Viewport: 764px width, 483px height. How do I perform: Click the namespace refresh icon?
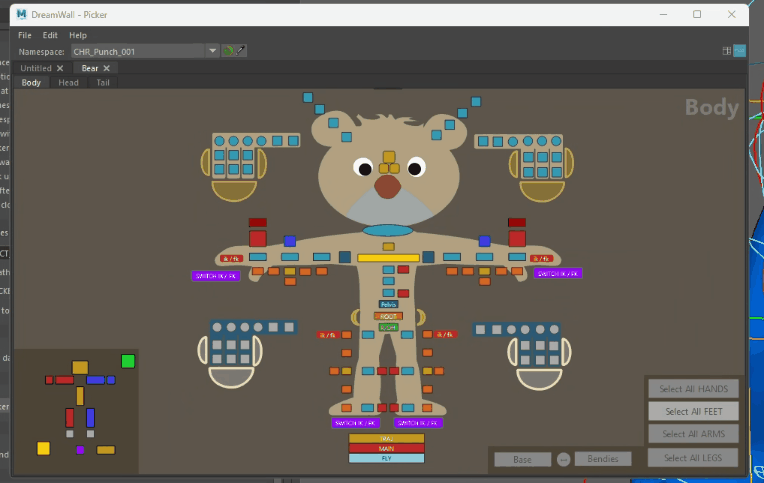[x=228, y=51]
